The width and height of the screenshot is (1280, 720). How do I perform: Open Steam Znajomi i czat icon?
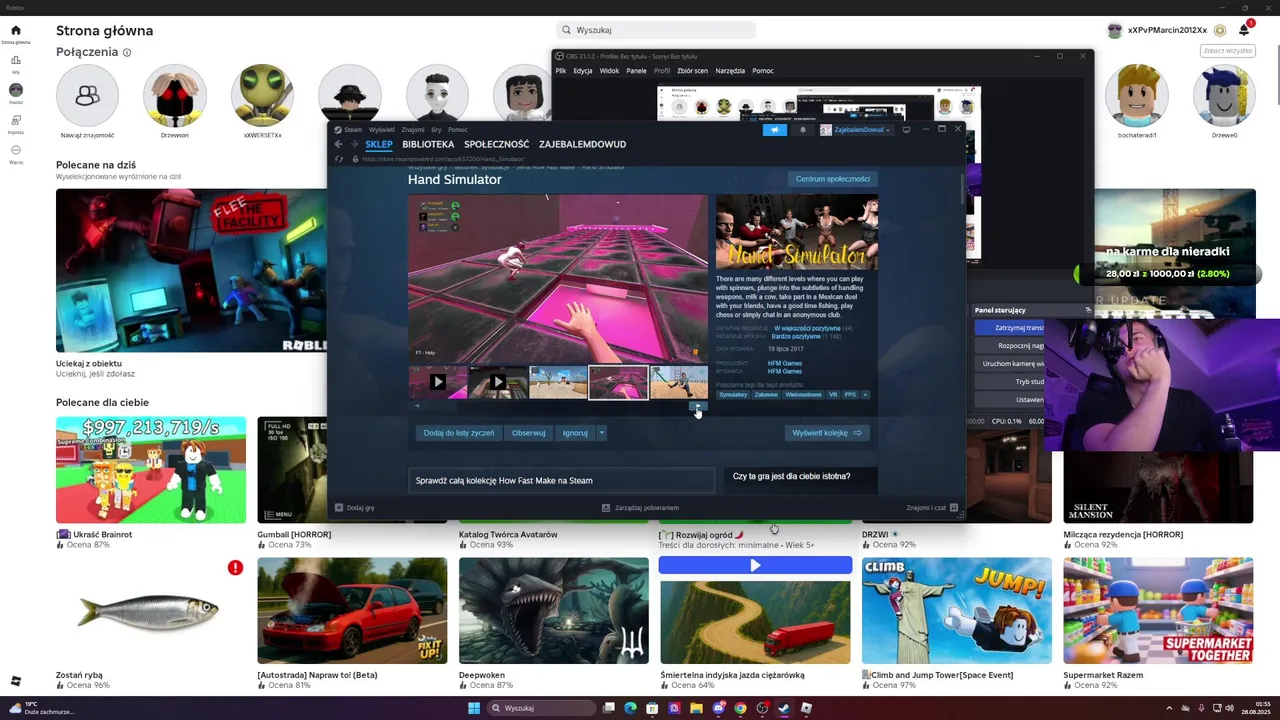click(x=954, y=508)
